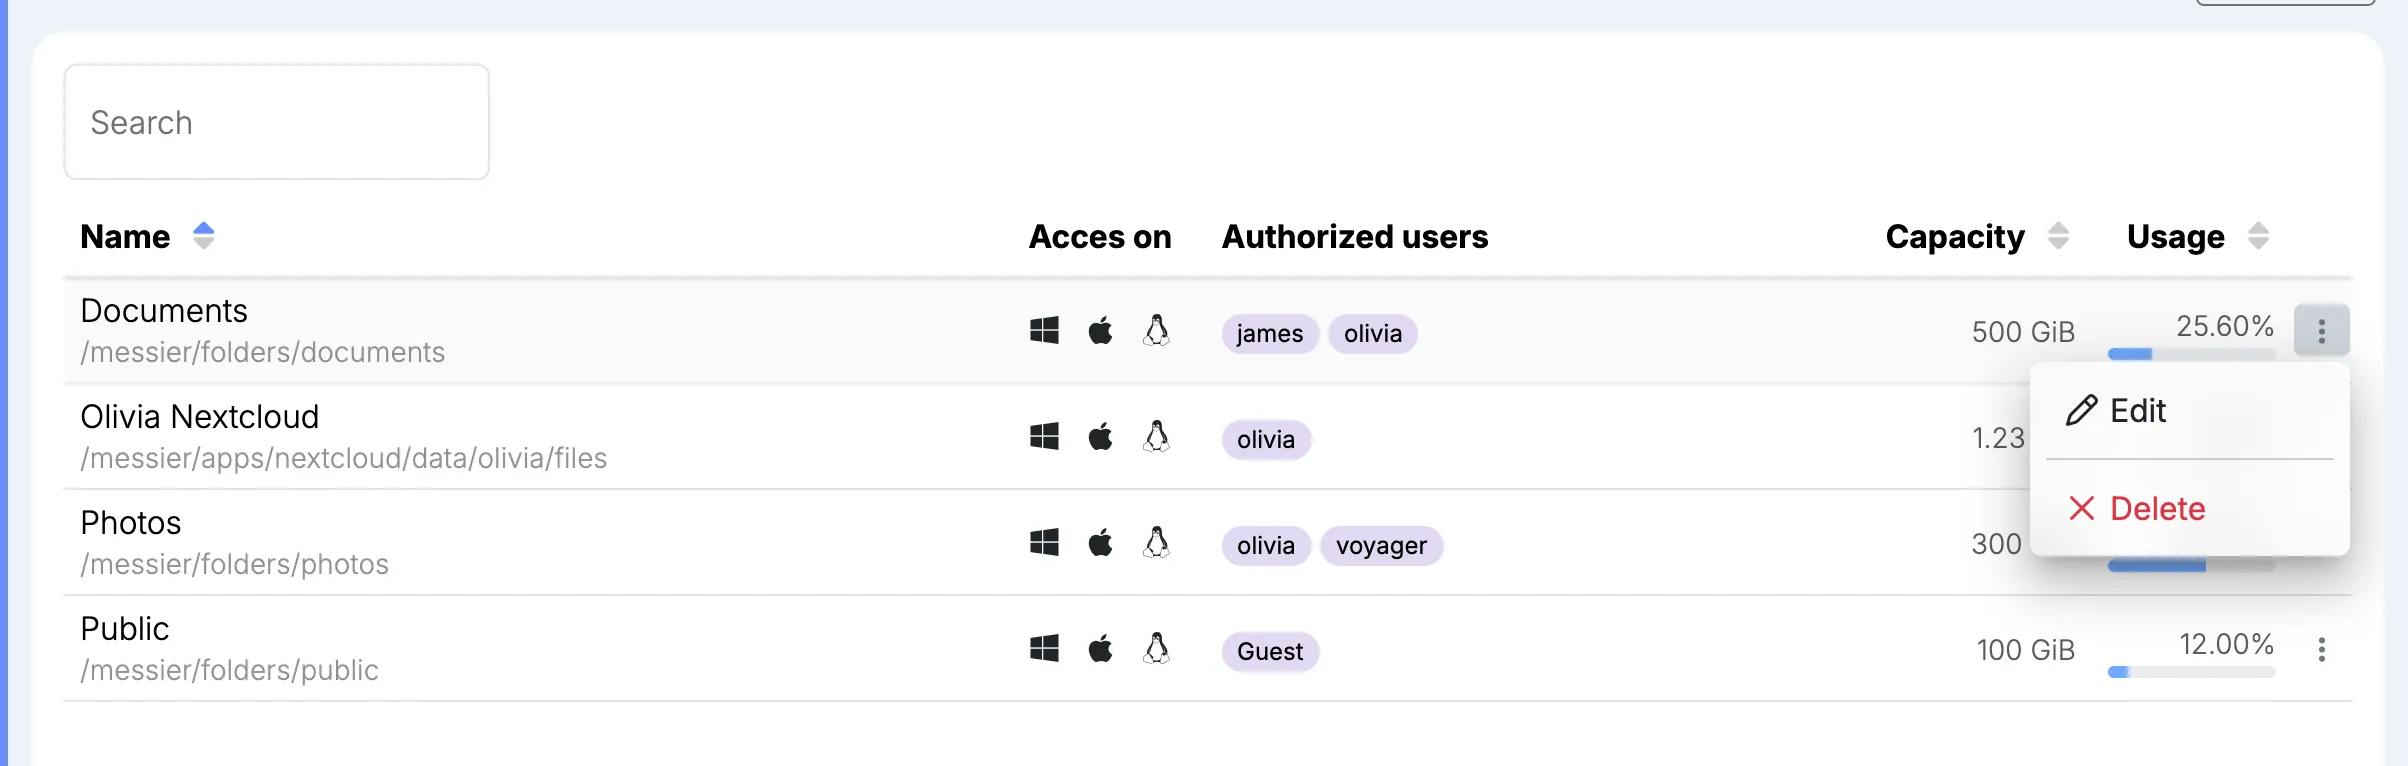
Task: Click the 100 GiB capacity value
Action: (2026, 650)
